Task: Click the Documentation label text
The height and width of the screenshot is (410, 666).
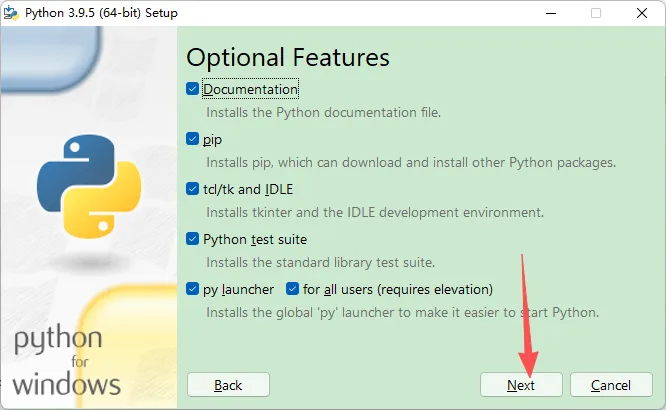Action: click(x=250, y=89)
